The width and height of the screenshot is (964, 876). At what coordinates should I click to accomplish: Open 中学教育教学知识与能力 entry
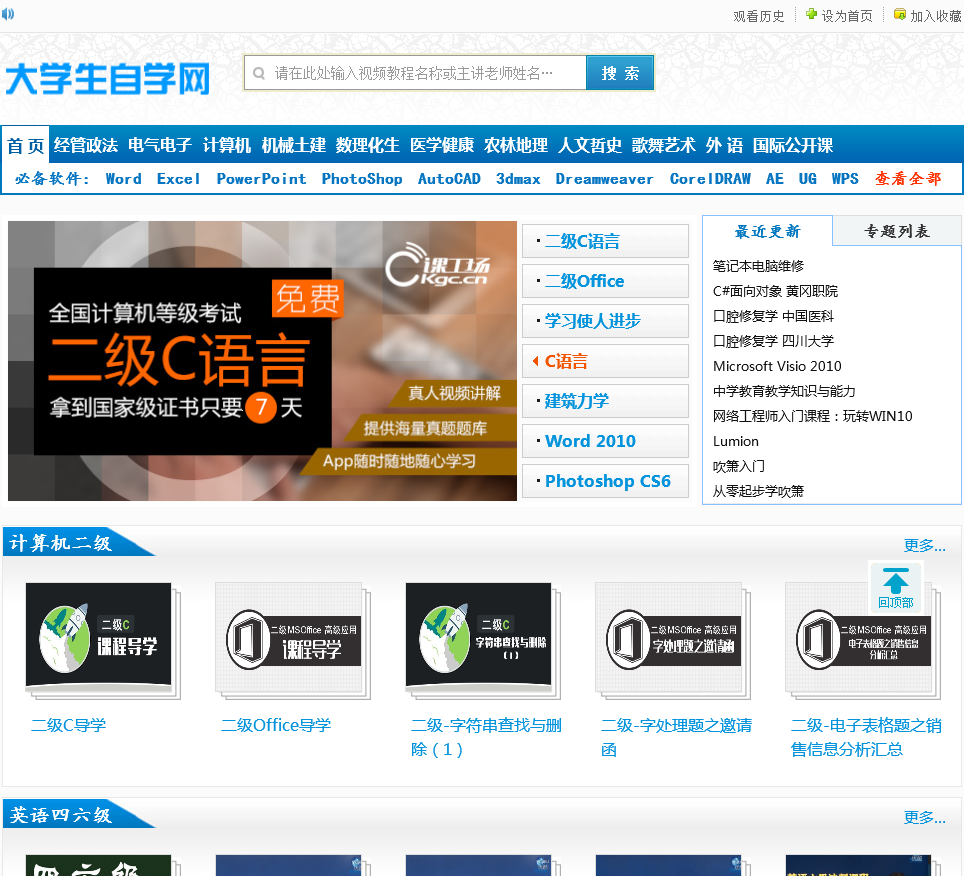click(x=784, y=392)
